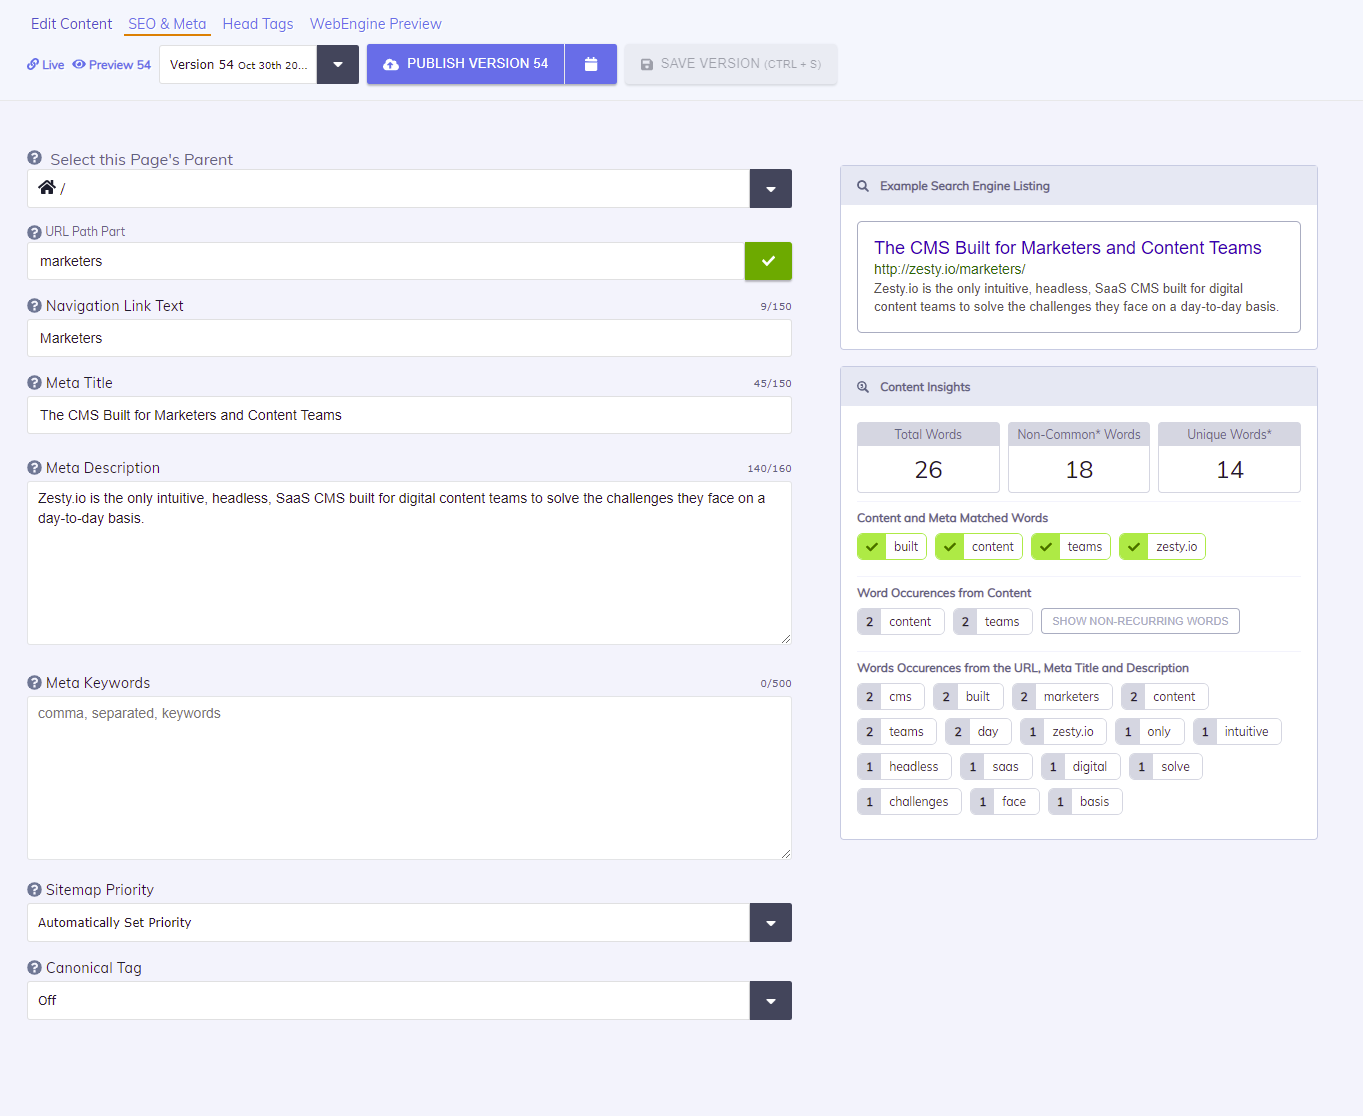
Task: Click the 'only' word occurrence chip
Action: coord(1150,732)
